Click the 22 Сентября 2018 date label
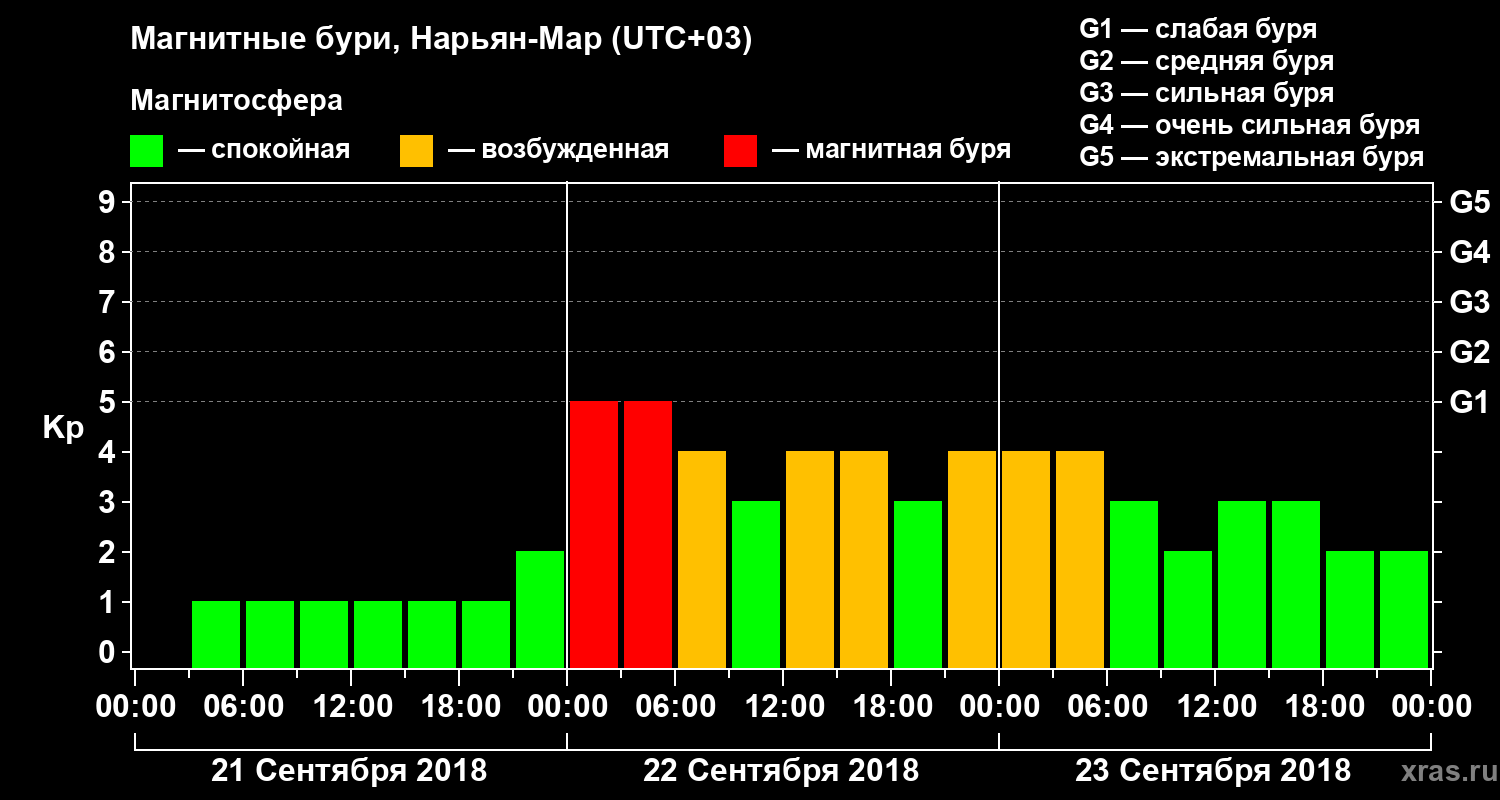1500x800 pixels. [x=781, y=771]
